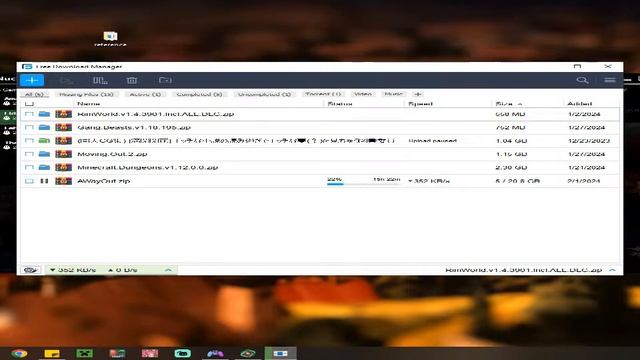This screenshot has width=640, height=360.
Task: Switch to the Music tag tab
Action: tap(394, 94)
